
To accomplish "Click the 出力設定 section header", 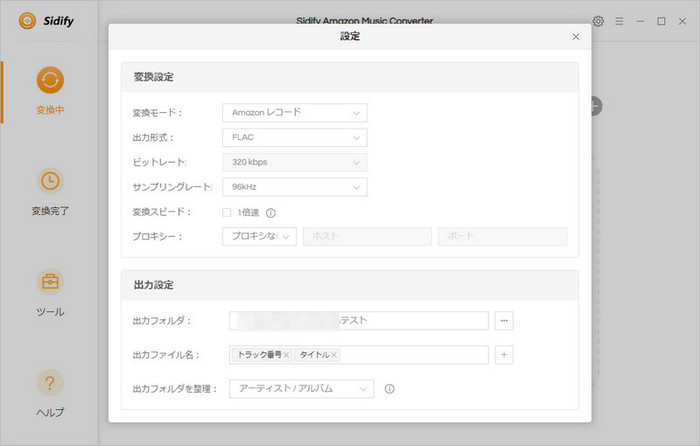I will coord(350,285).
